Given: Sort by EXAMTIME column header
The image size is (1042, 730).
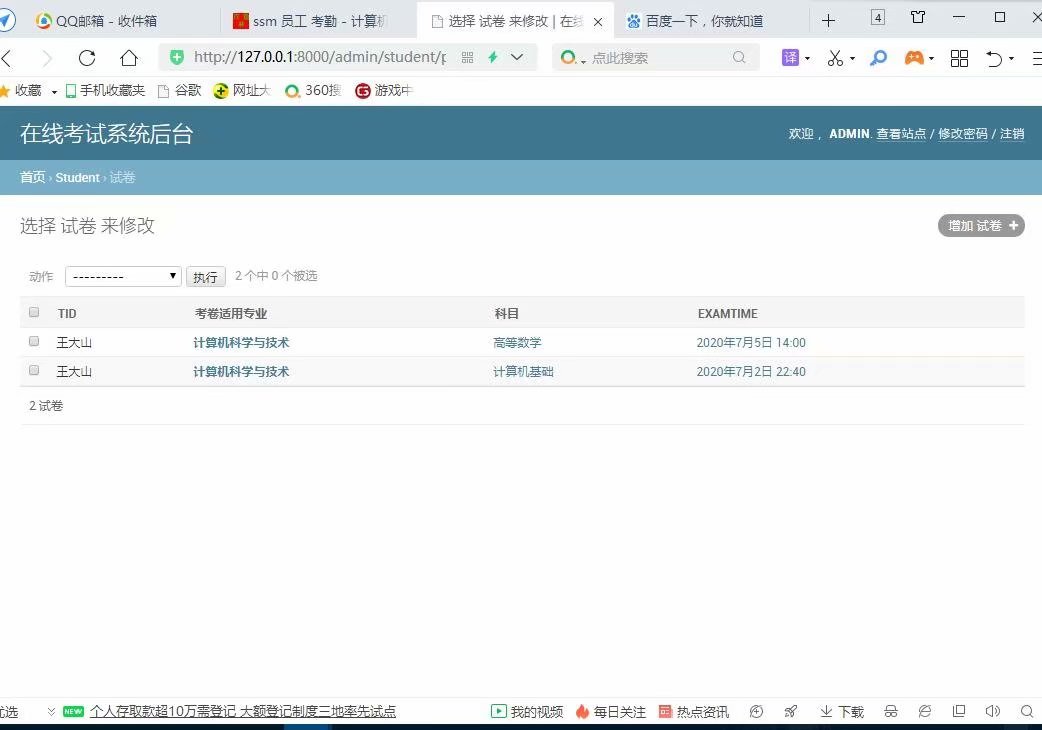Looking at the screenshot, I should tap(728, 314).
